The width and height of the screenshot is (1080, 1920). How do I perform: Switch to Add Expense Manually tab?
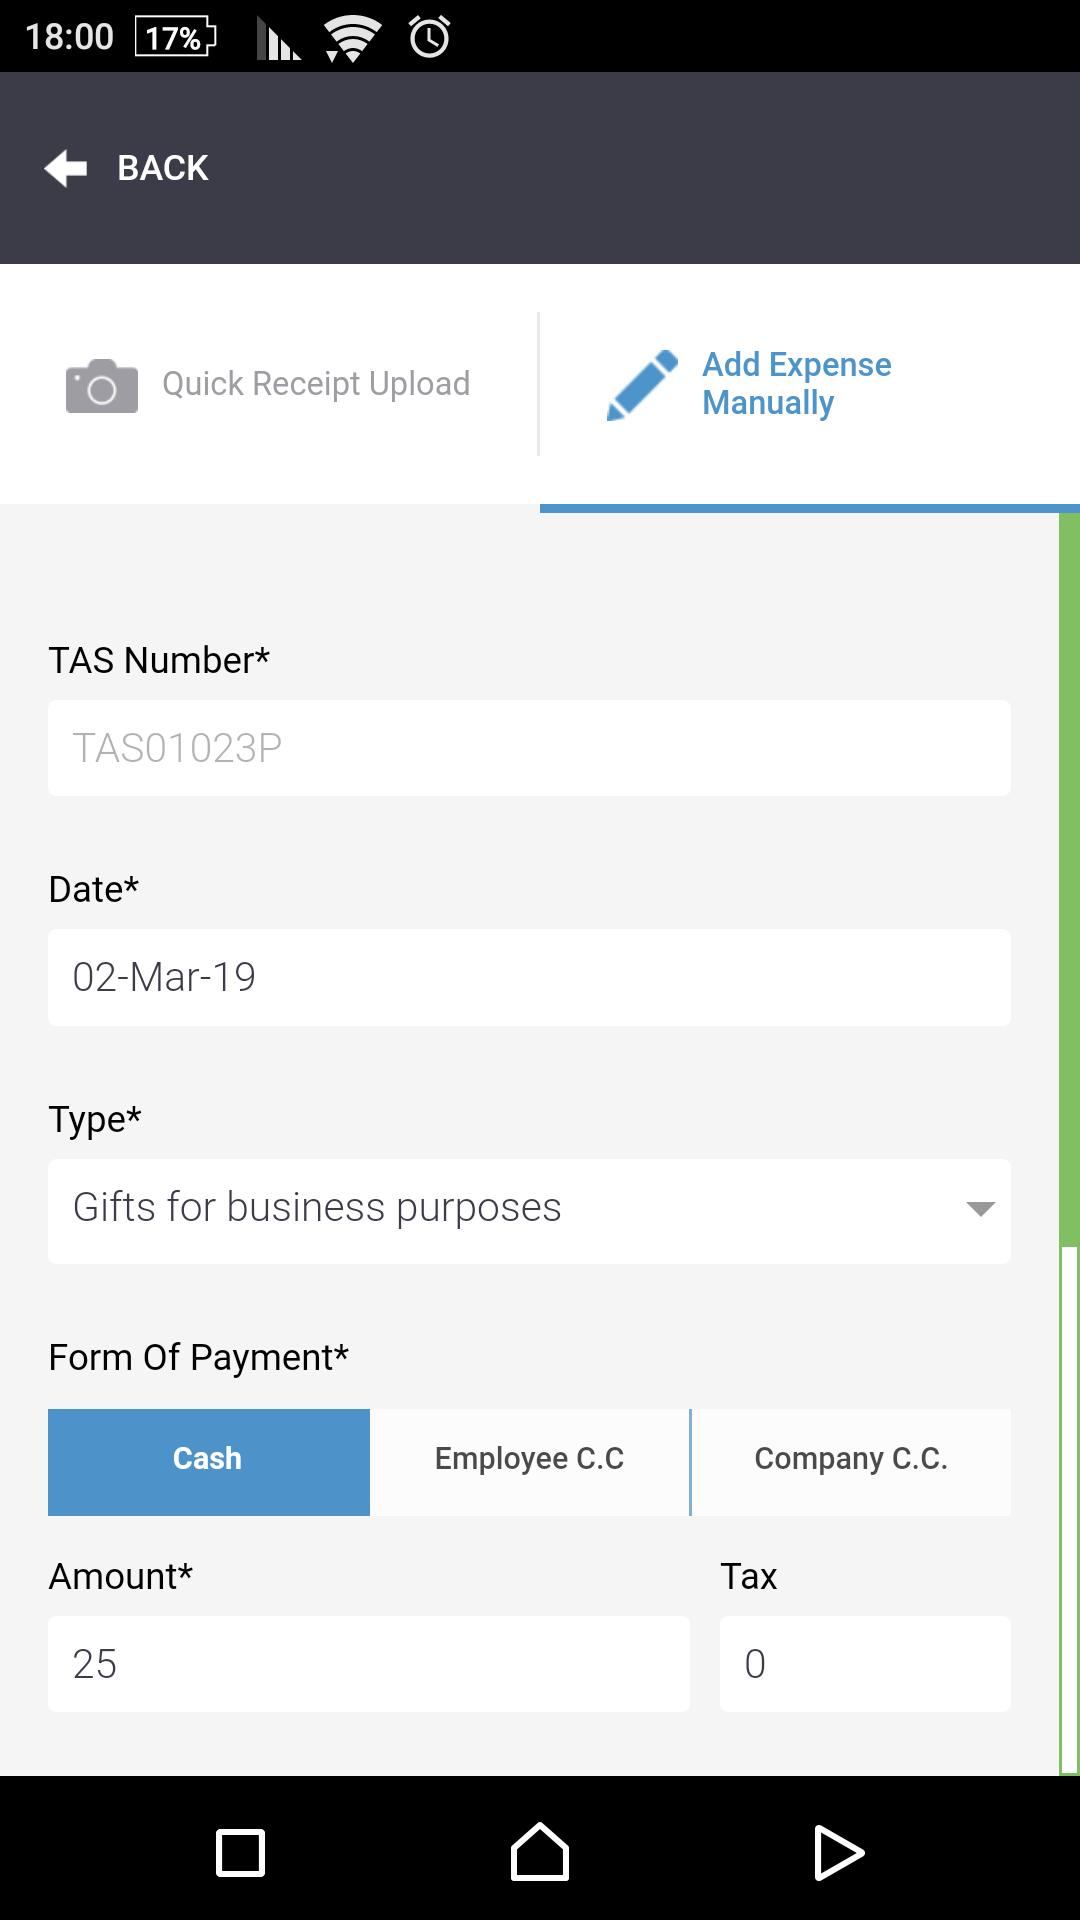tap(797, 384)
